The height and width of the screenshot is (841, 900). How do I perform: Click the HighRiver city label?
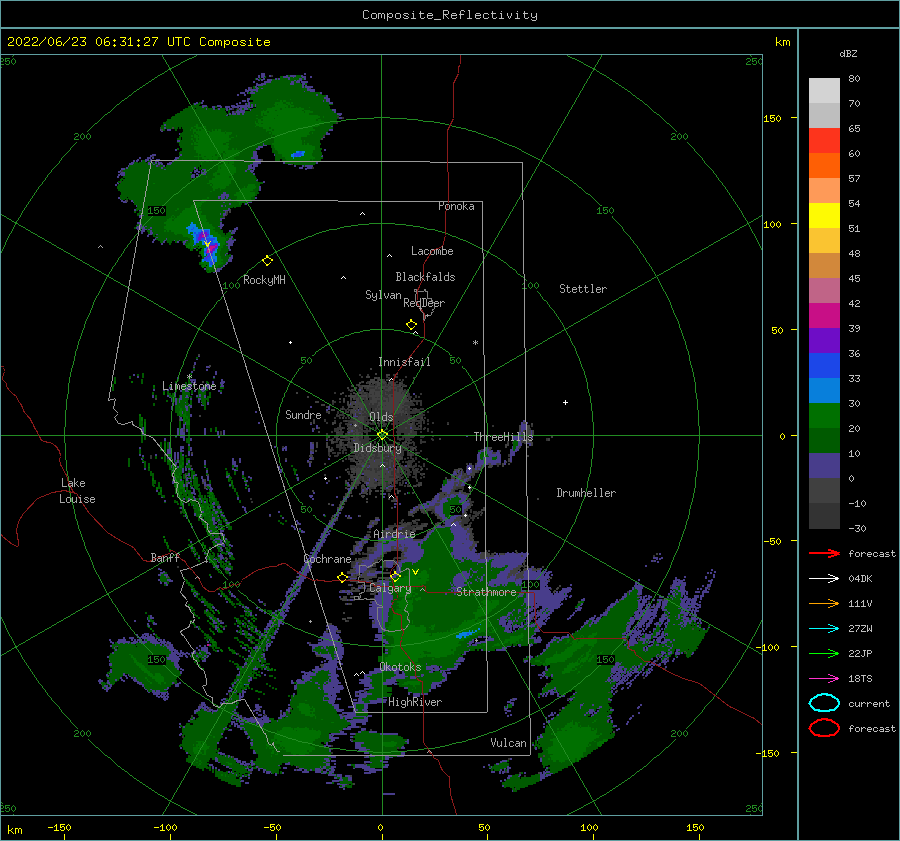pyautogui.click(x=415, y=702)
